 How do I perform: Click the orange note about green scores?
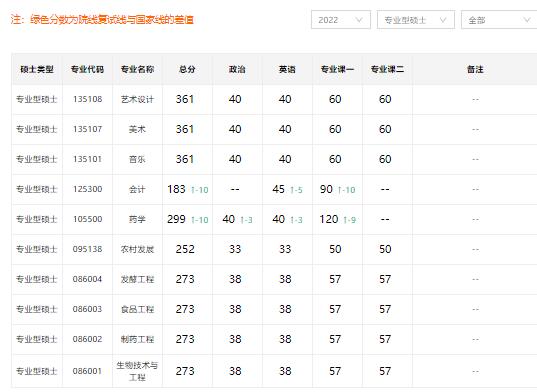pyautogui.click(x=102, y=20)
